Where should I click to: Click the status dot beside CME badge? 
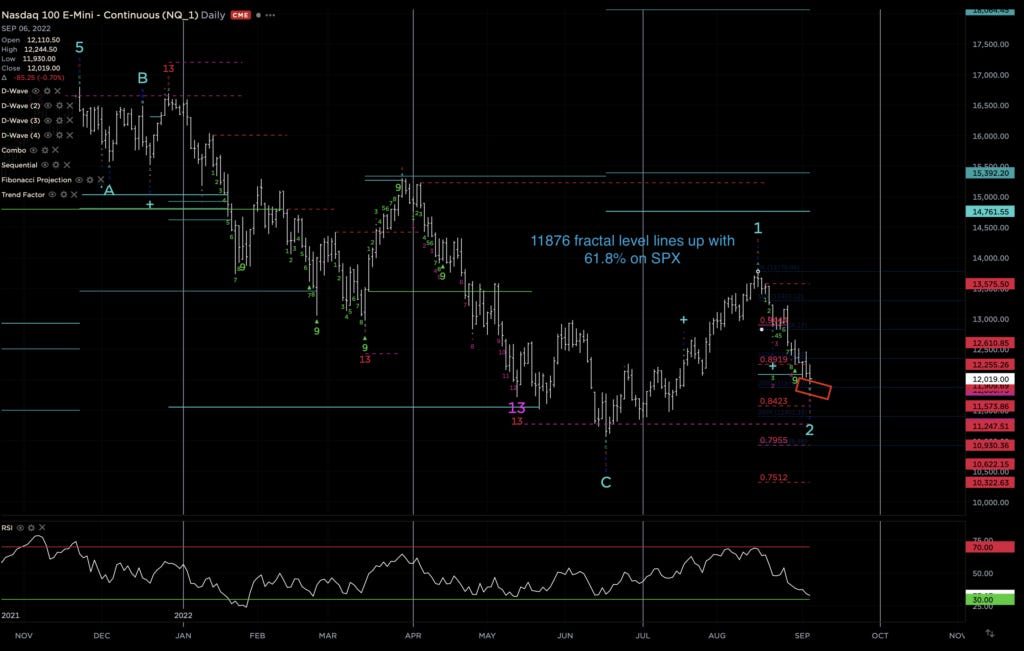(x=259, y=15)
